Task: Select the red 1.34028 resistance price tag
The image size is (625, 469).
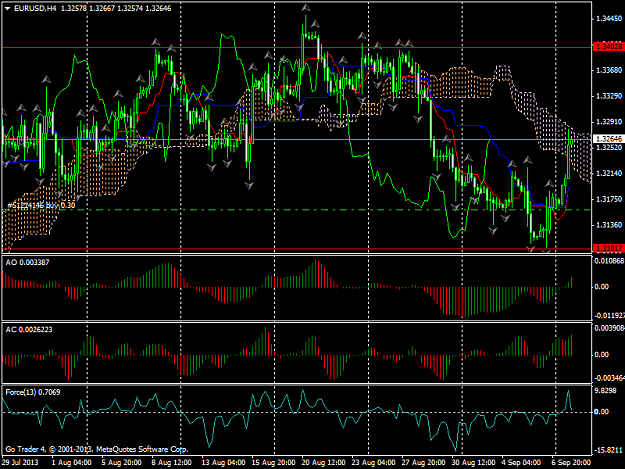Action: tap(609, 47)
